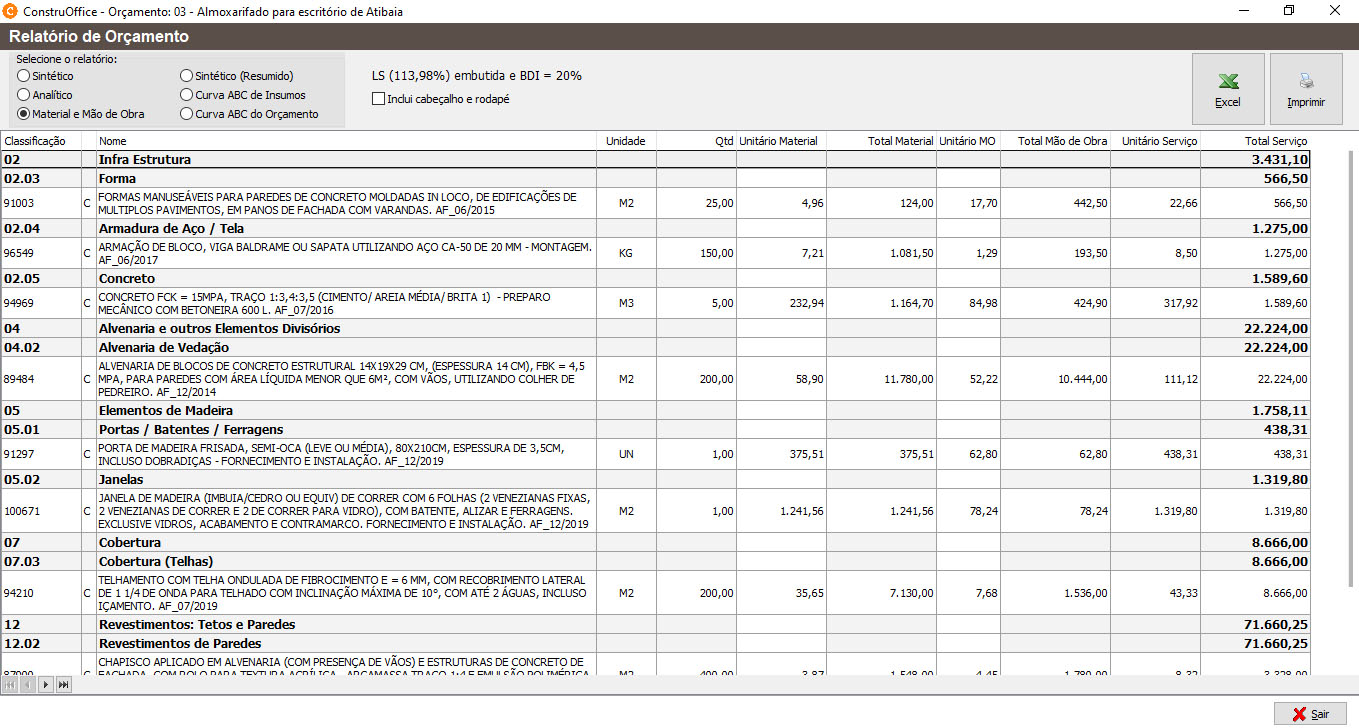
Task: Click the Classificação column header
Action: (x=41, y=141)
